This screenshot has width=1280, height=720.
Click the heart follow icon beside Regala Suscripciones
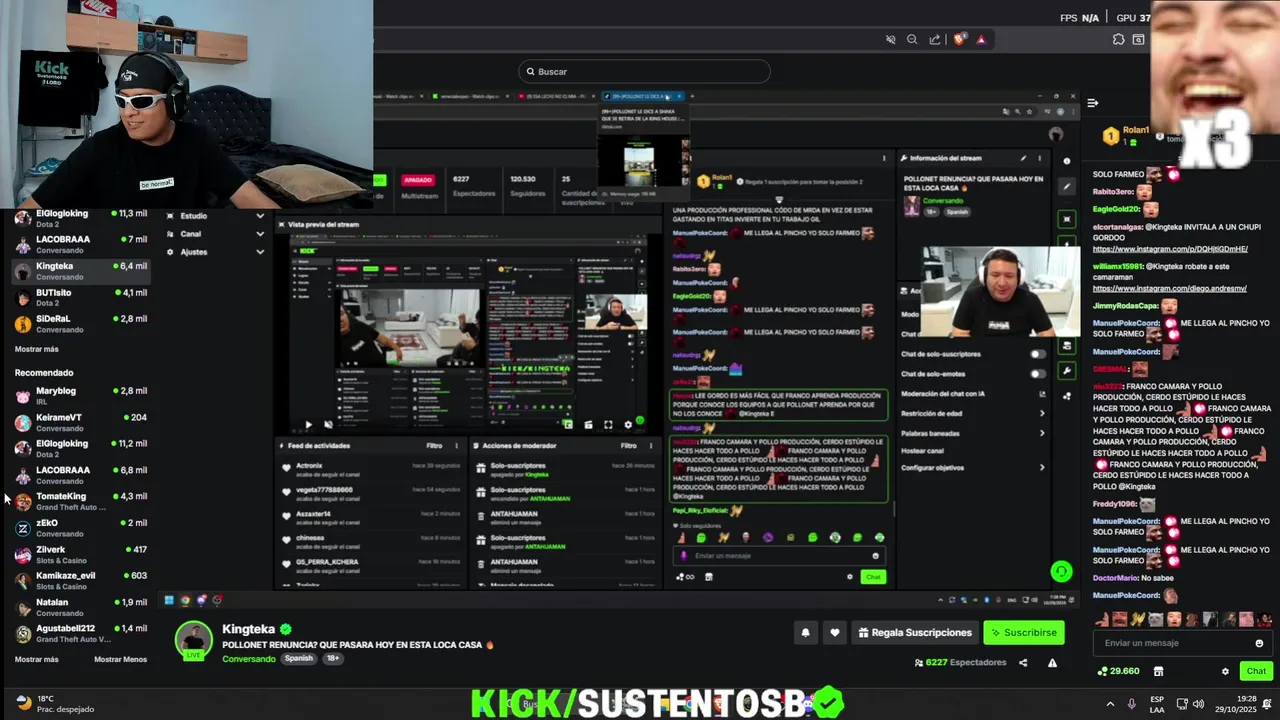pyautogui.click(x=834, y=632)
